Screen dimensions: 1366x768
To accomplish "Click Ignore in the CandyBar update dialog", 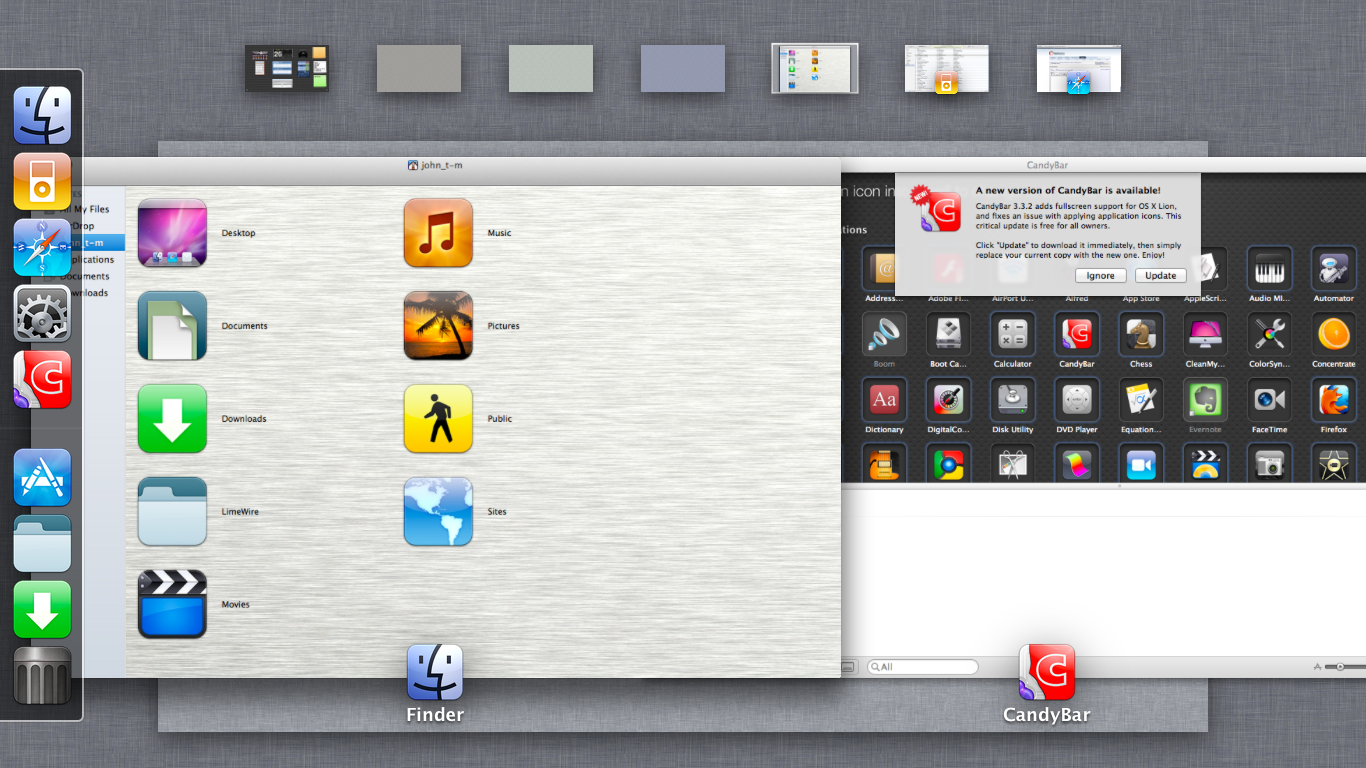I will (x=1101, y=276).
